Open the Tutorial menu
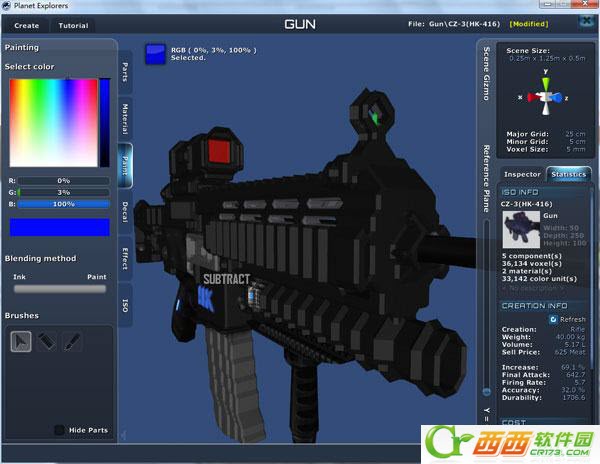This screenshot has width=600, height=464. coord(73,26)
